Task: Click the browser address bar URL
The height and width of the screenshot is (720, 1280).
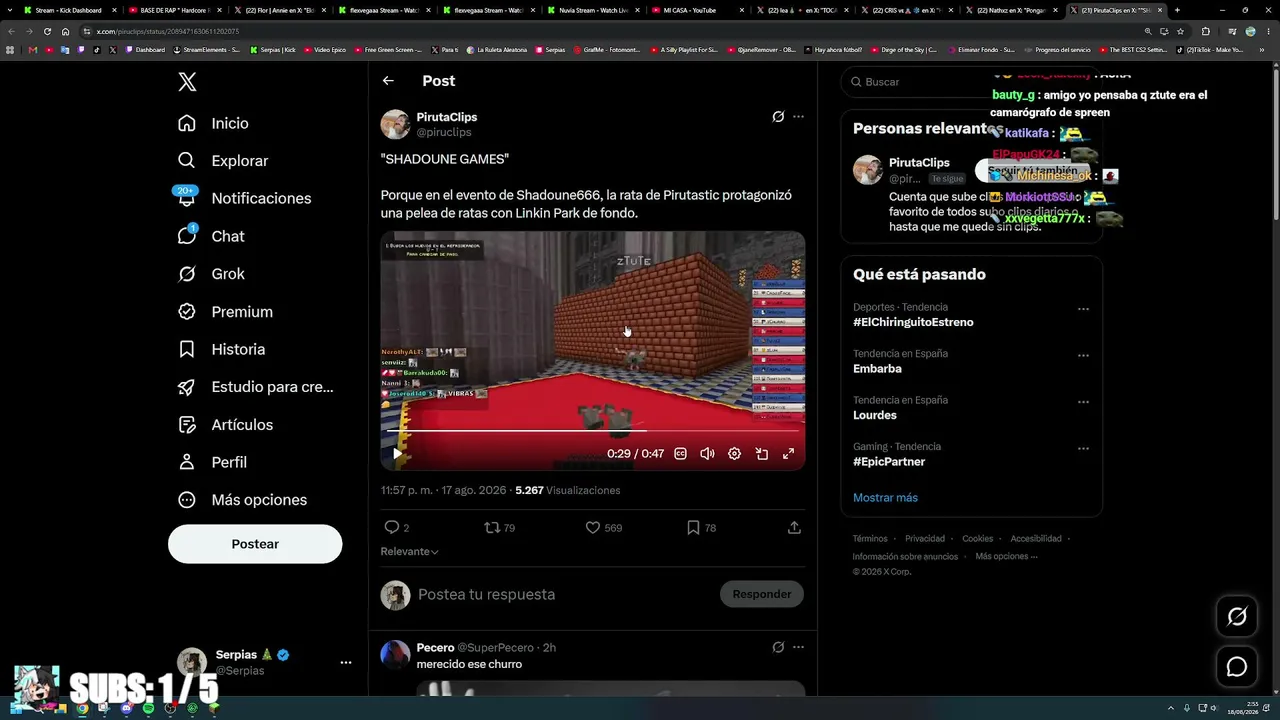Action: click(168, 31)
